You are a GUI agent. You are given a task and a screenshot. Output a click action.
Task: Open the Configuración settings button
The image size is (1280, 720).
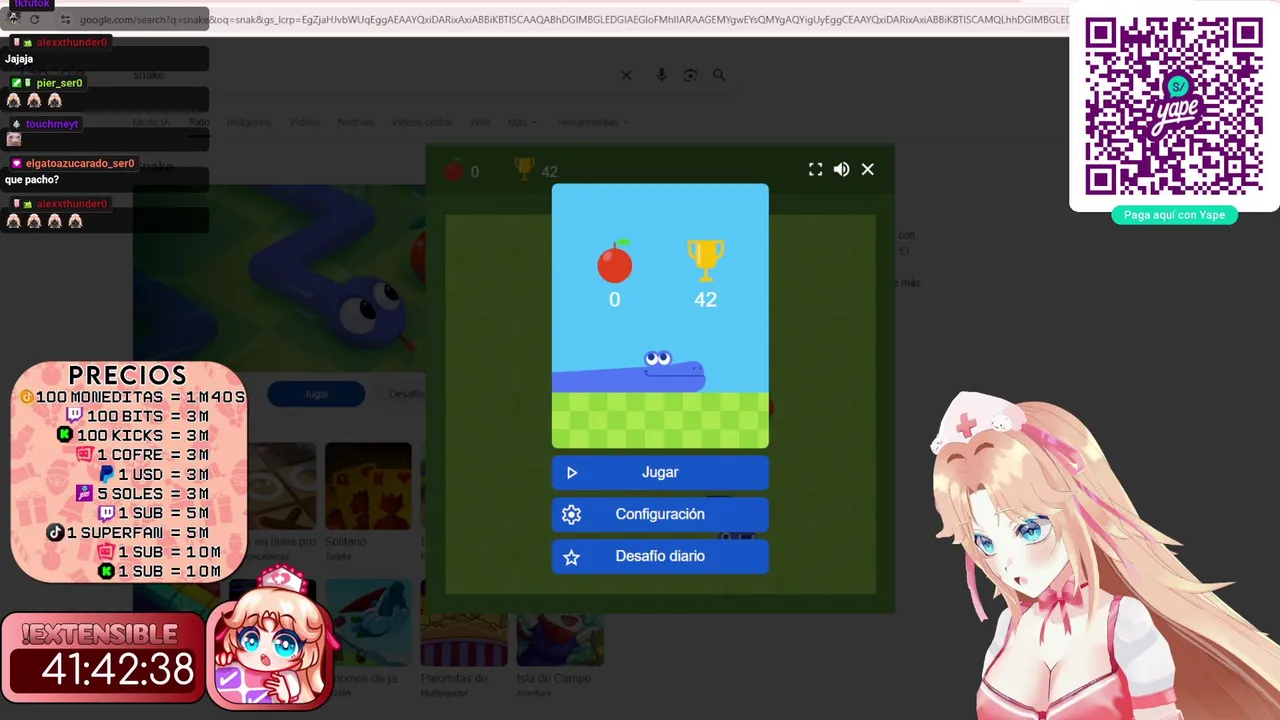660,514
